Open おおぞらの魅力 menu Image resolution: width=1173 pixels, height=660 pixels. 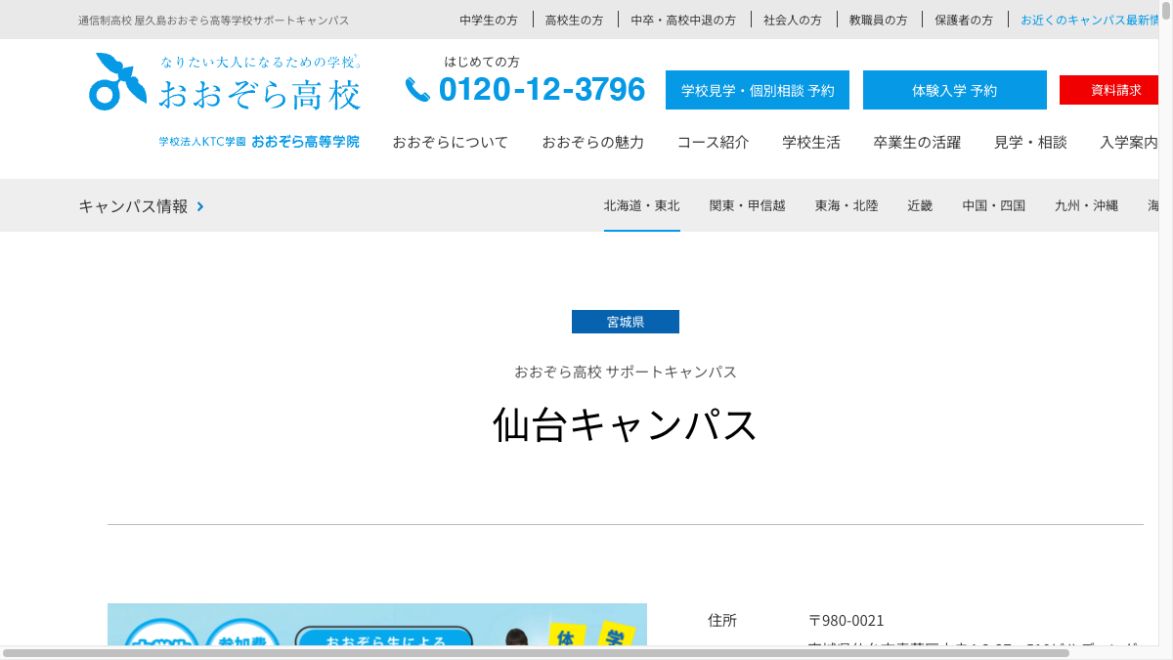tap(592, 142)
